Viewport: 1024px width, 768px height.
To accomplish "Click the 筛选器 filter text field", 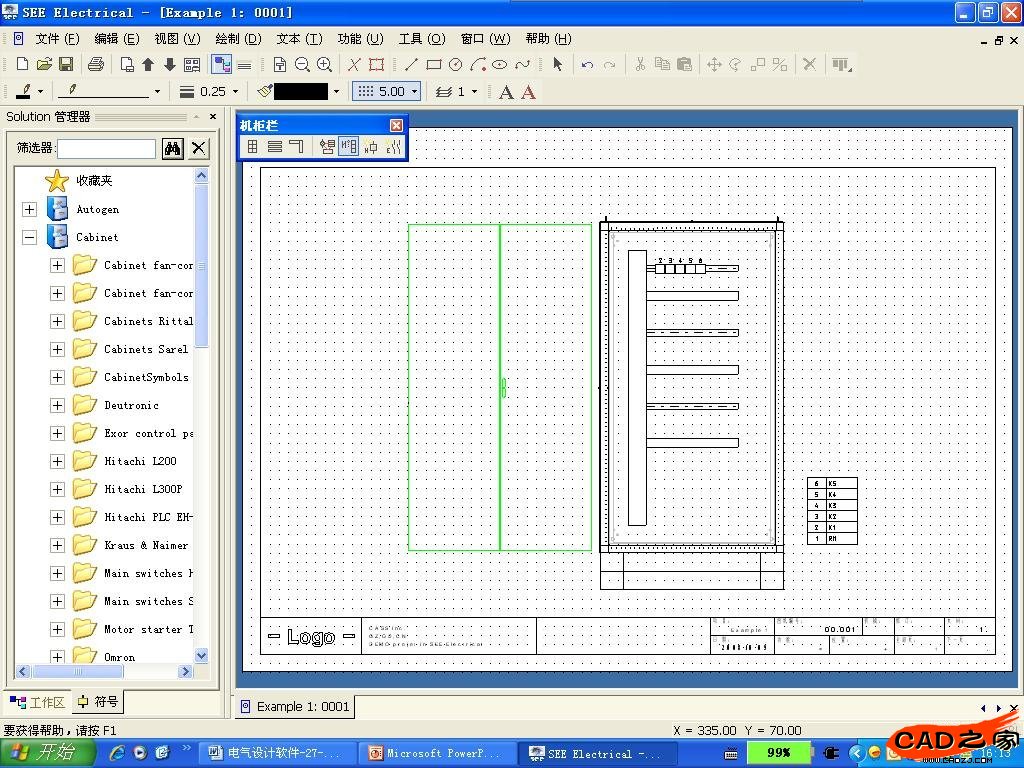I will click(x=106, y=149).
